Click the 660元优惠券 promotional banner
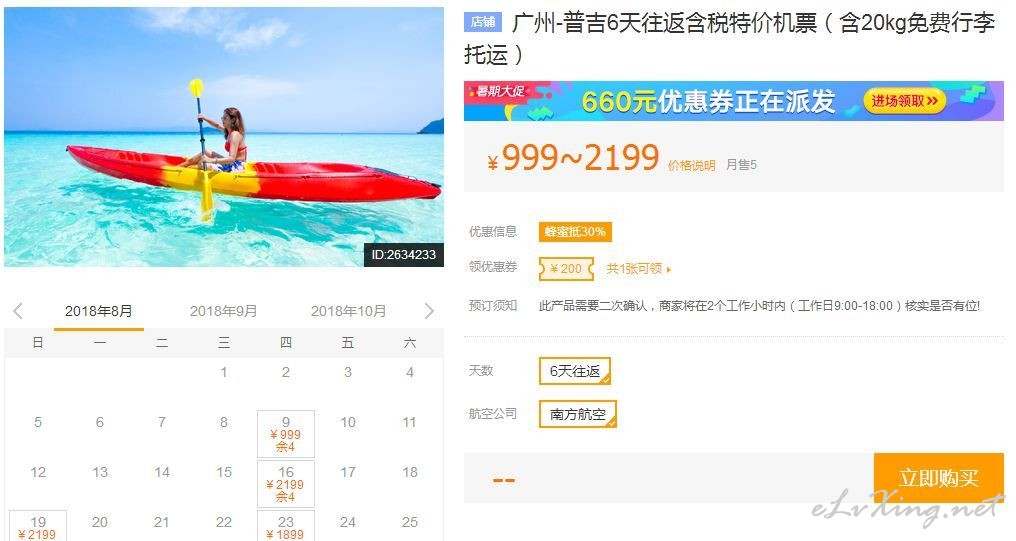The height and width of the screenshot is (541, 1016). [733, 101]
